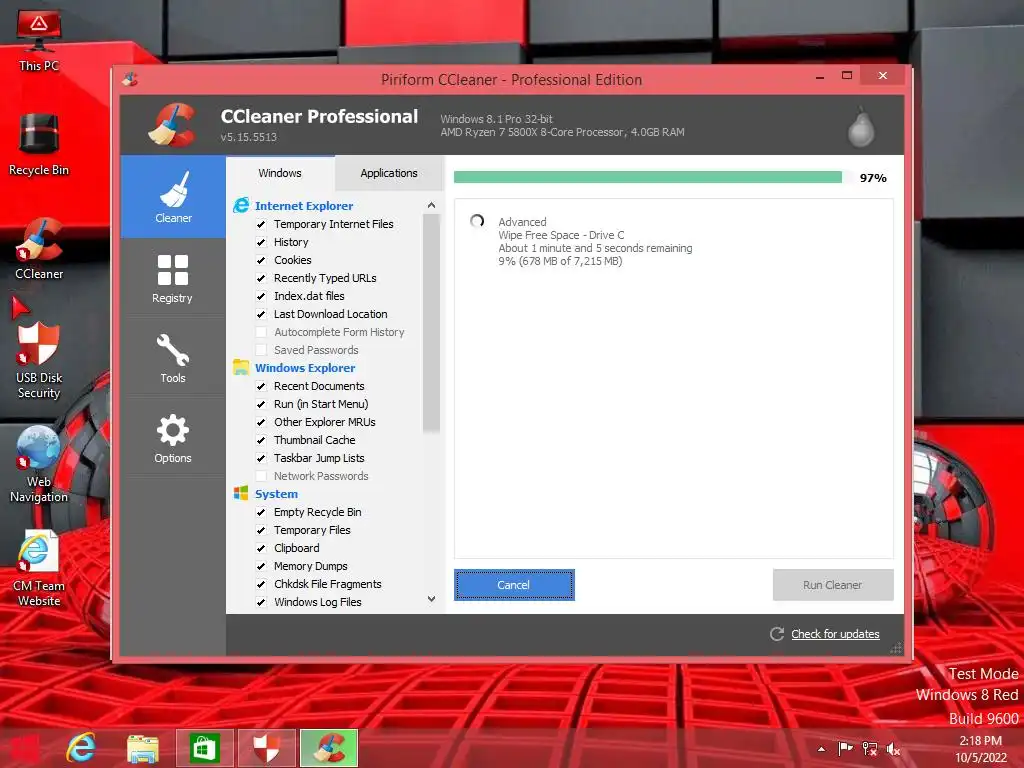Open This PC desktop icon
The width and height of the screenshot is (1024, 768).
tap(39, 40)
